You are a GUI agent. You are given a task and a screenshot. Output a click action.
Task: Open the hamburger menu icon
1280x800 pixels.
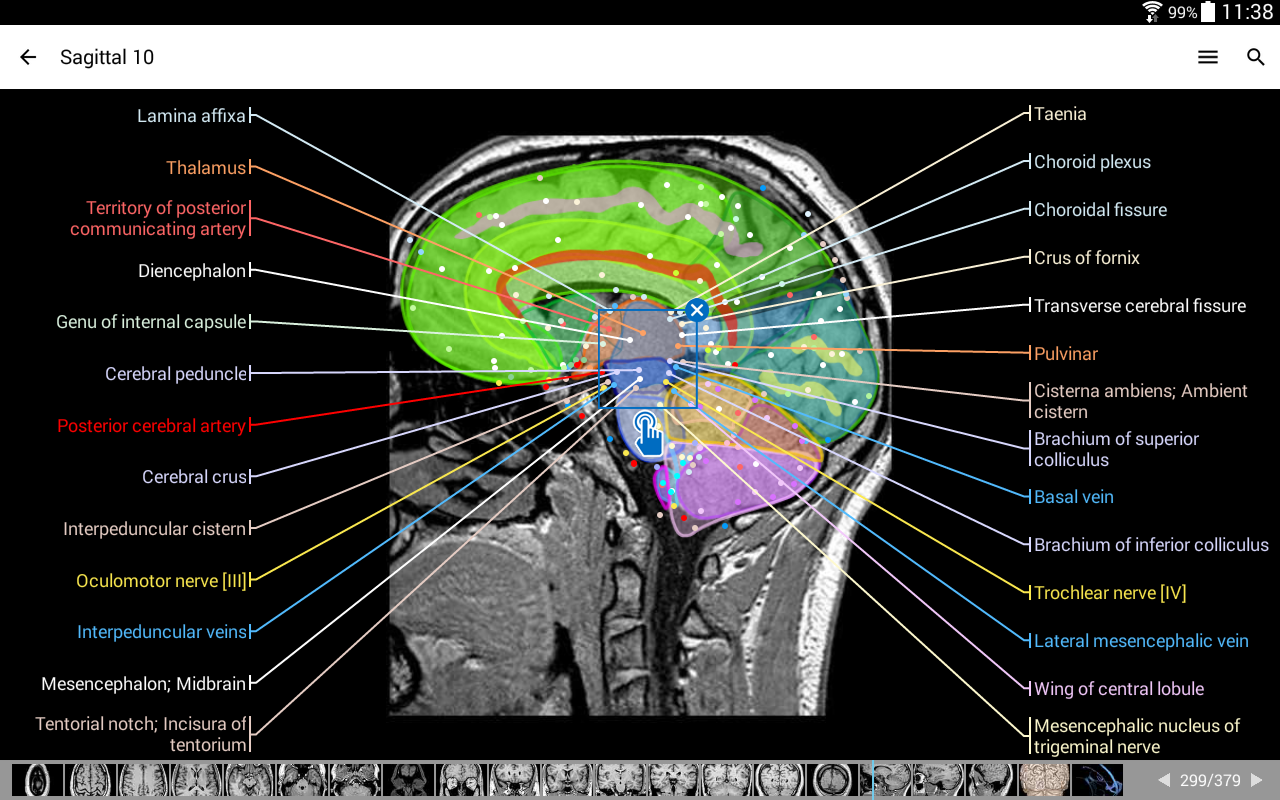[x=1208, y=57]
